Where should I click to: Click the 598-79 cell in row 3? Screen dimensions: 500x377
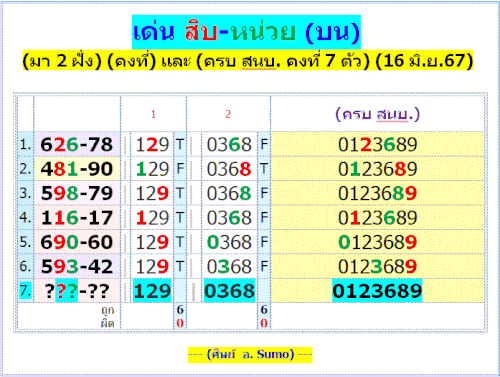tap(77, 193)
